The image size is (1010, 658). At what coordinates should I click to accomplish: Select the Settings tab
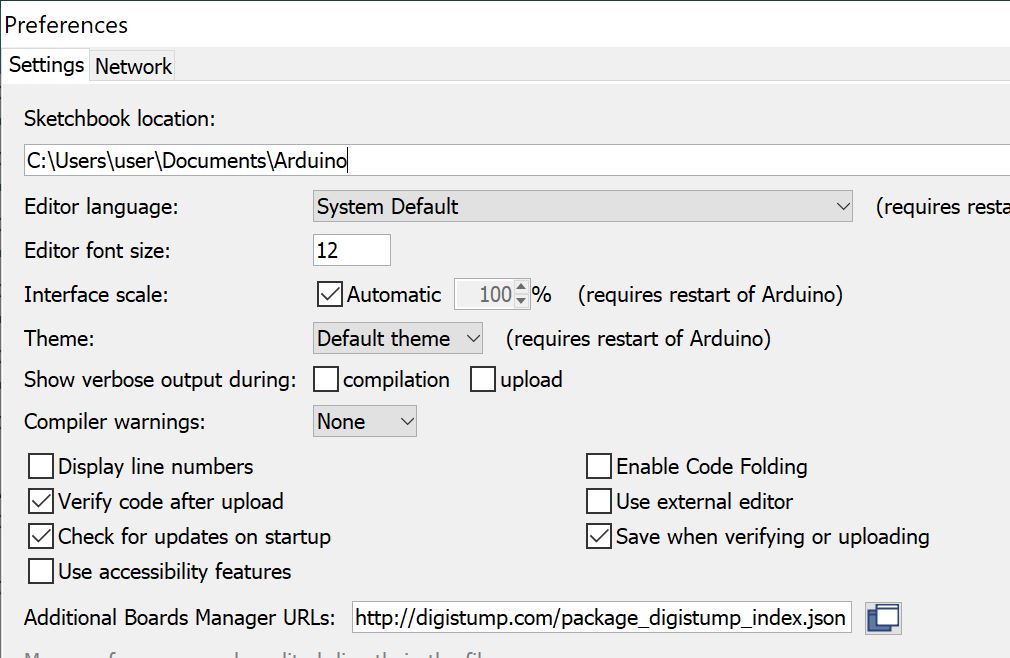[46, 66]
